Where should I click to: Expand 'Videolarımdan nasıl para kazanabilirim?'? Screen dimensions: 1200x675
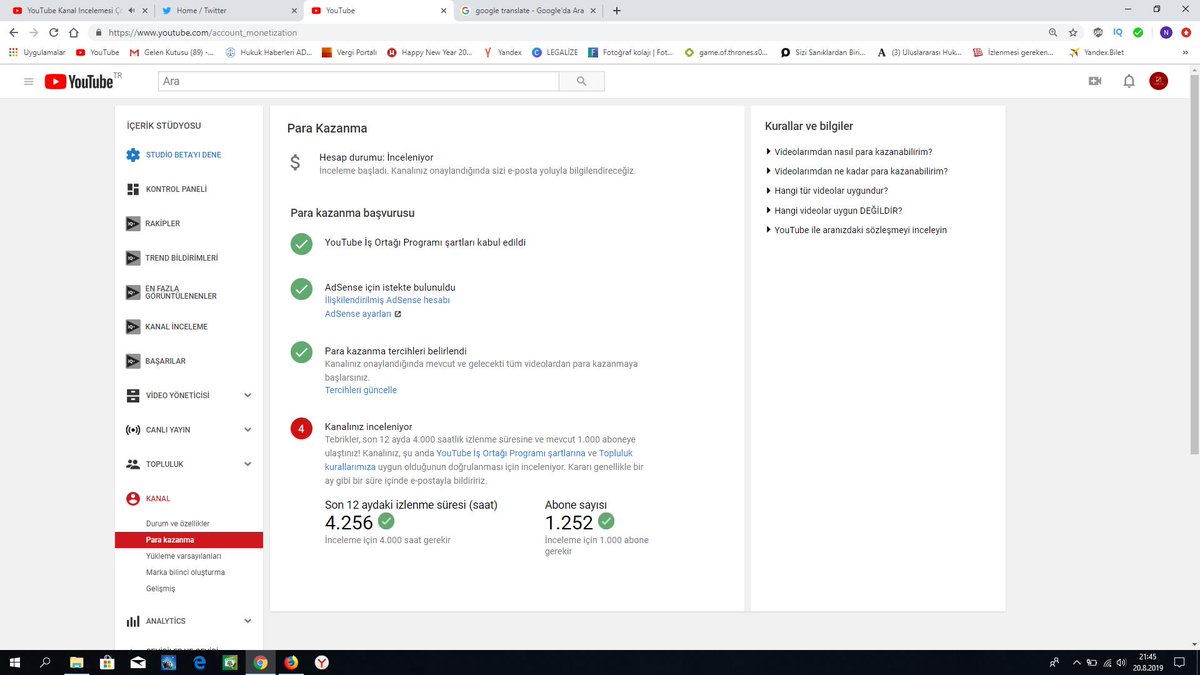pyautogui.click(x=848, y=152)
